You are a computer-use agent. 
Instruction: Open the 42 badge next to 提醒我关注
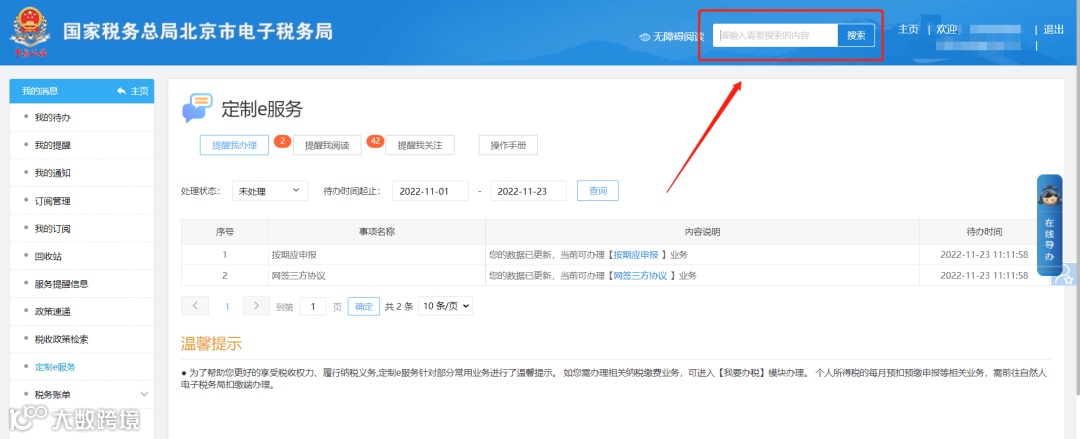coord(375,141)
